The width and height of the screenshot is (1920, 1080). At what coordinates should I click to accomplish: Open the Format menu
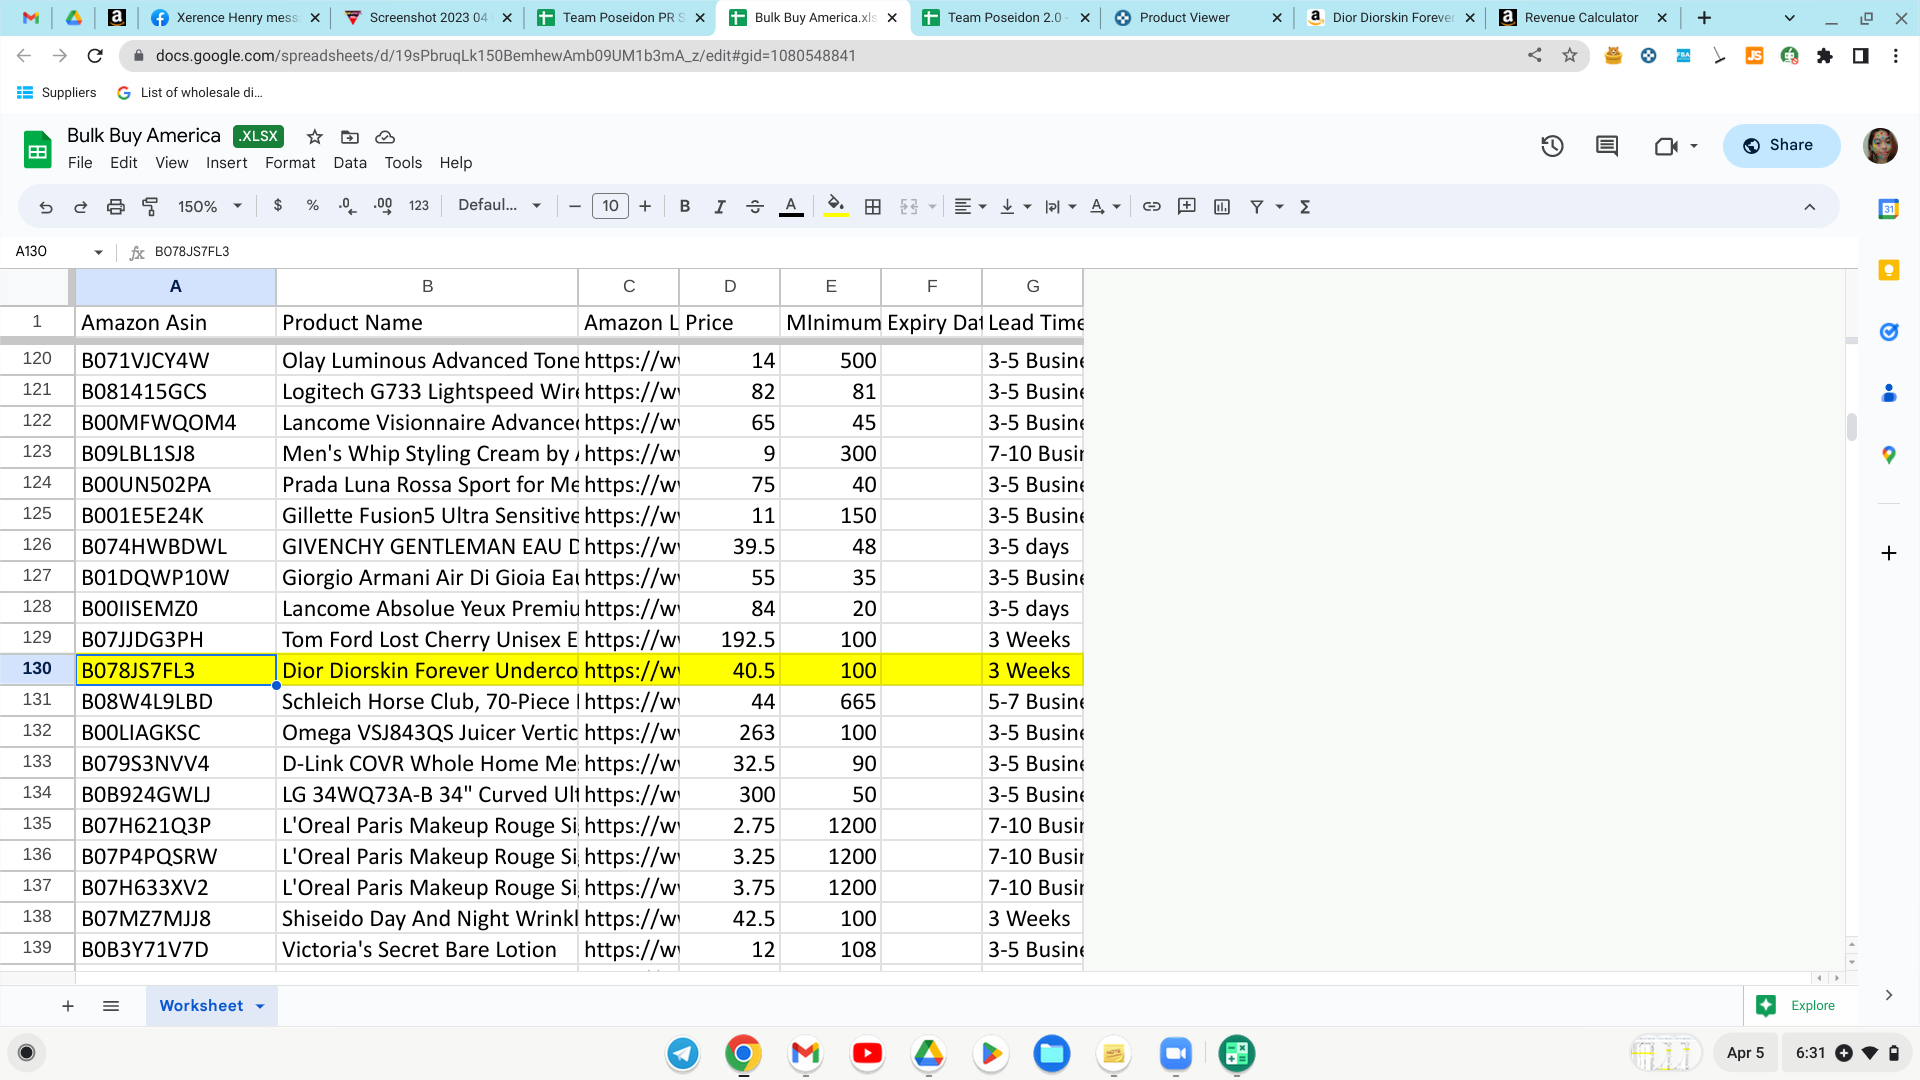coord(290,163)
